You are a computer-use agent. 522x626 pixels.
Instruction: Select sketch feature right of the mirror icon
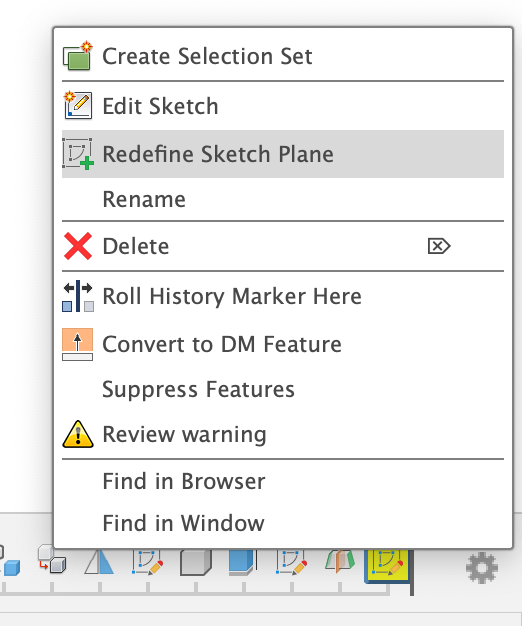[148, 562]
